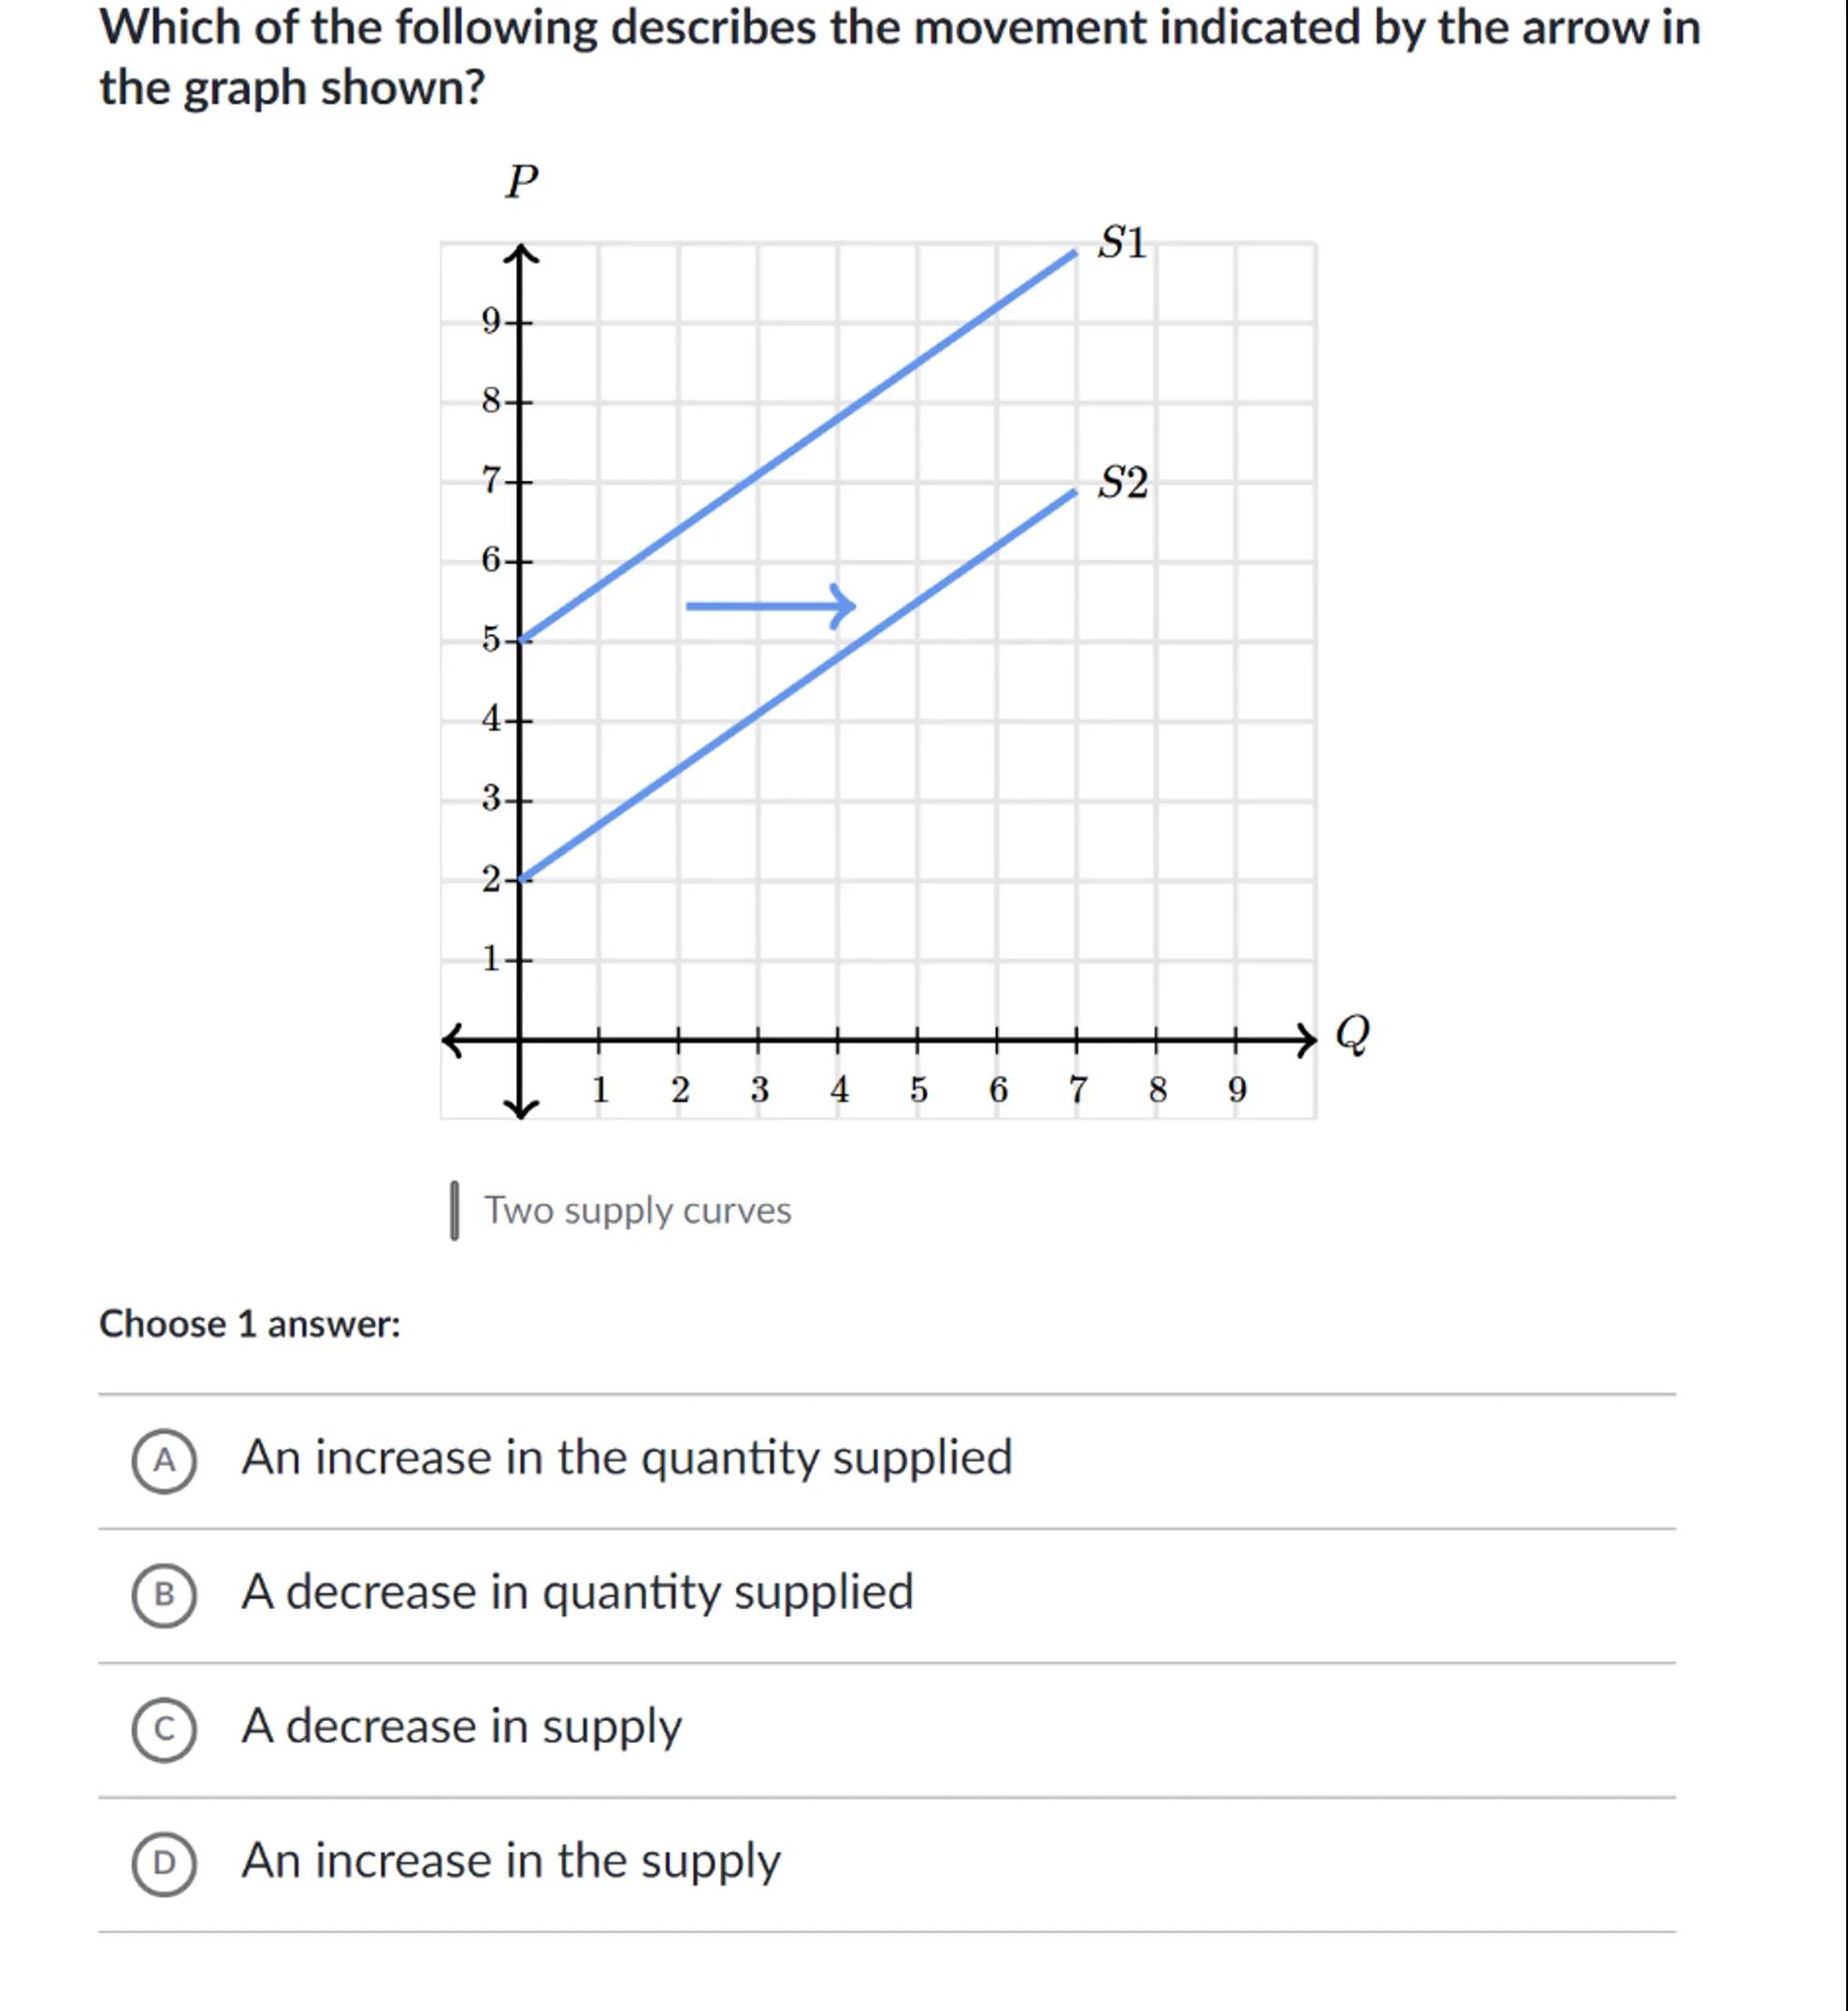
Task: Choose answer text 'An increase in the quantity supplied'
Action: point(626,1458)
